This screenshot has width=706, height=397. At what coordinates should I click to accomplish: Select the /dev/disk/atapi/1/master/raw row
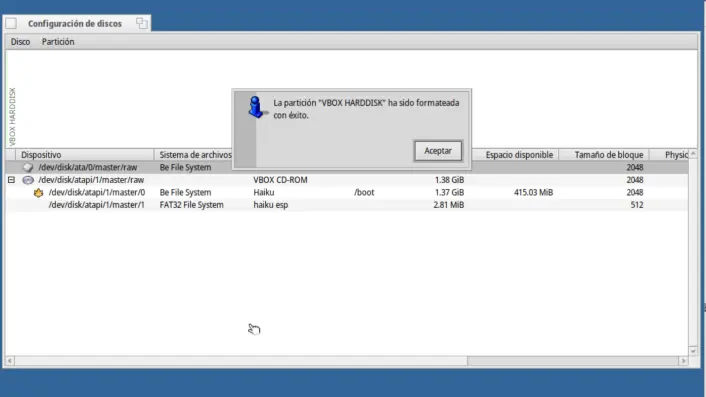[x=347, y=180]
